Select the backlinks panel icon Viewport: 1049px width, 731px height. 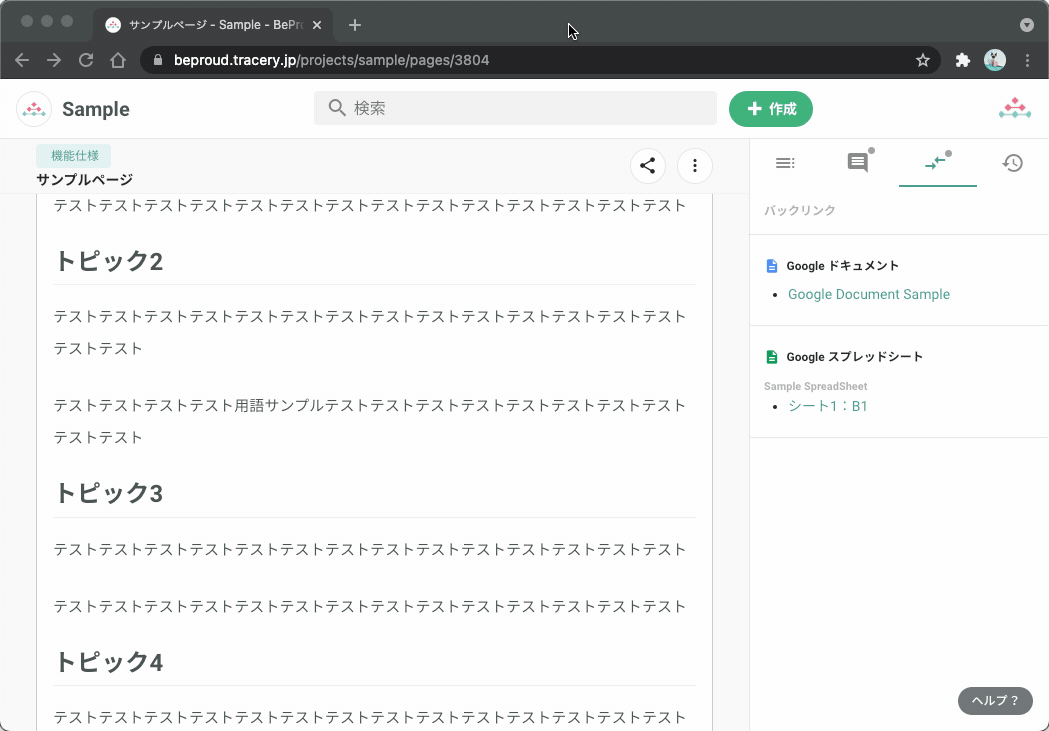[x=937, y=163]
